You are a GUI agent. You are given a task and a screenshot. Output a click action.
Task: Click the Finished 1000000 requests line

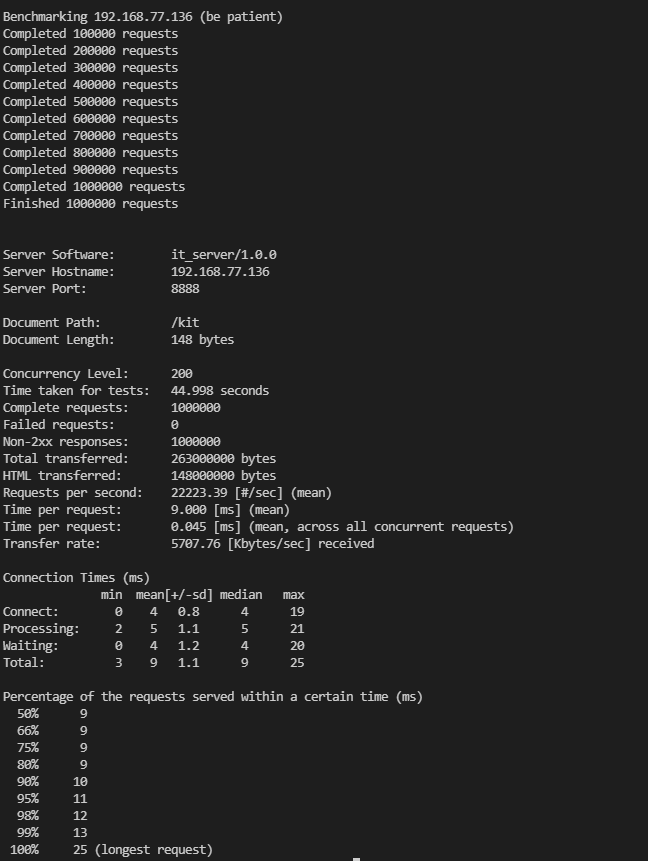(91, 204)
